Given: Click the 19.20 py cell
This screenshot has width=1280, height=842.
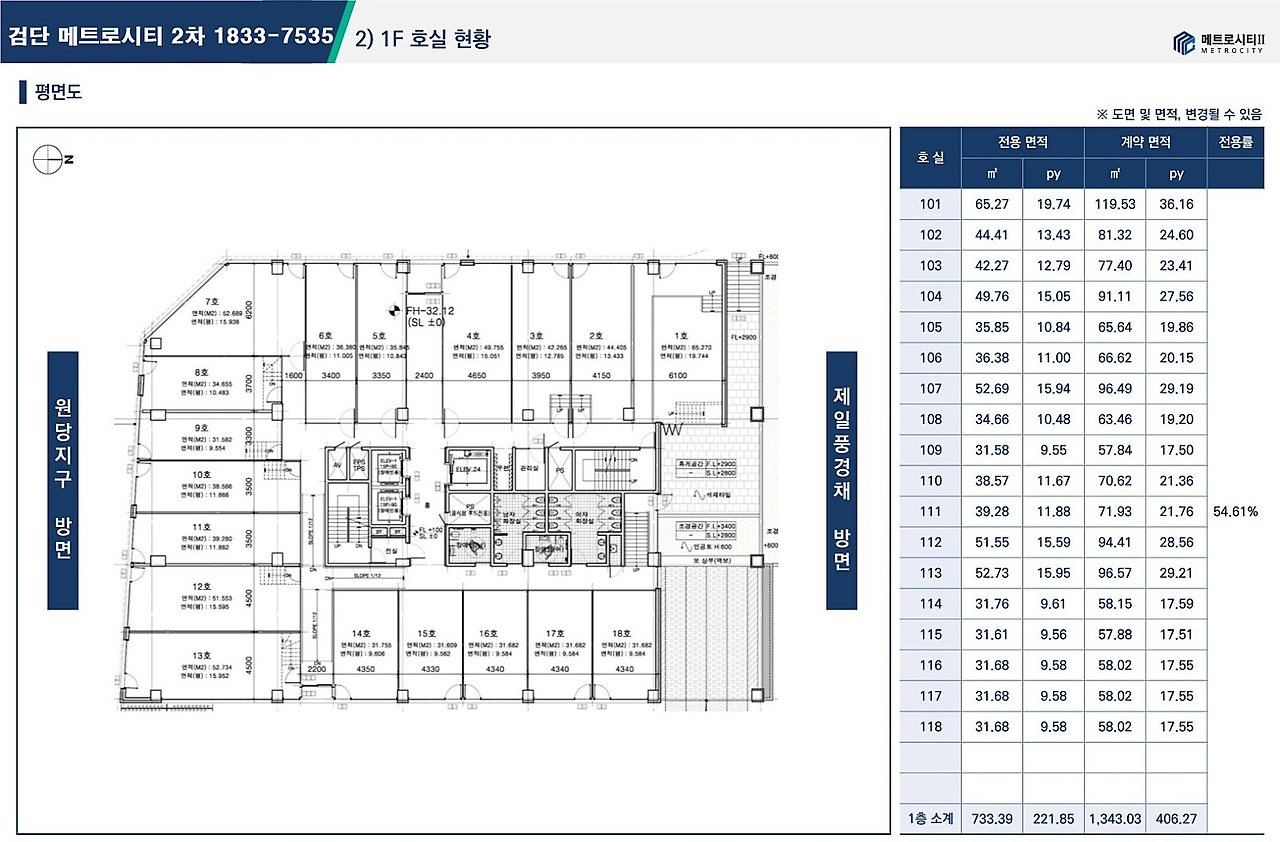Looking at the screenshot, I should [1176, 419].
